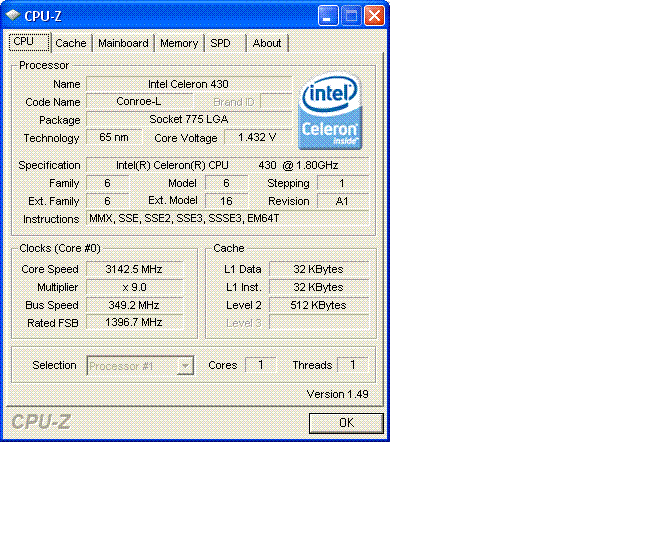Minimize the CPU-Z window
The image size is (665, 552).
tap(328, 16)
